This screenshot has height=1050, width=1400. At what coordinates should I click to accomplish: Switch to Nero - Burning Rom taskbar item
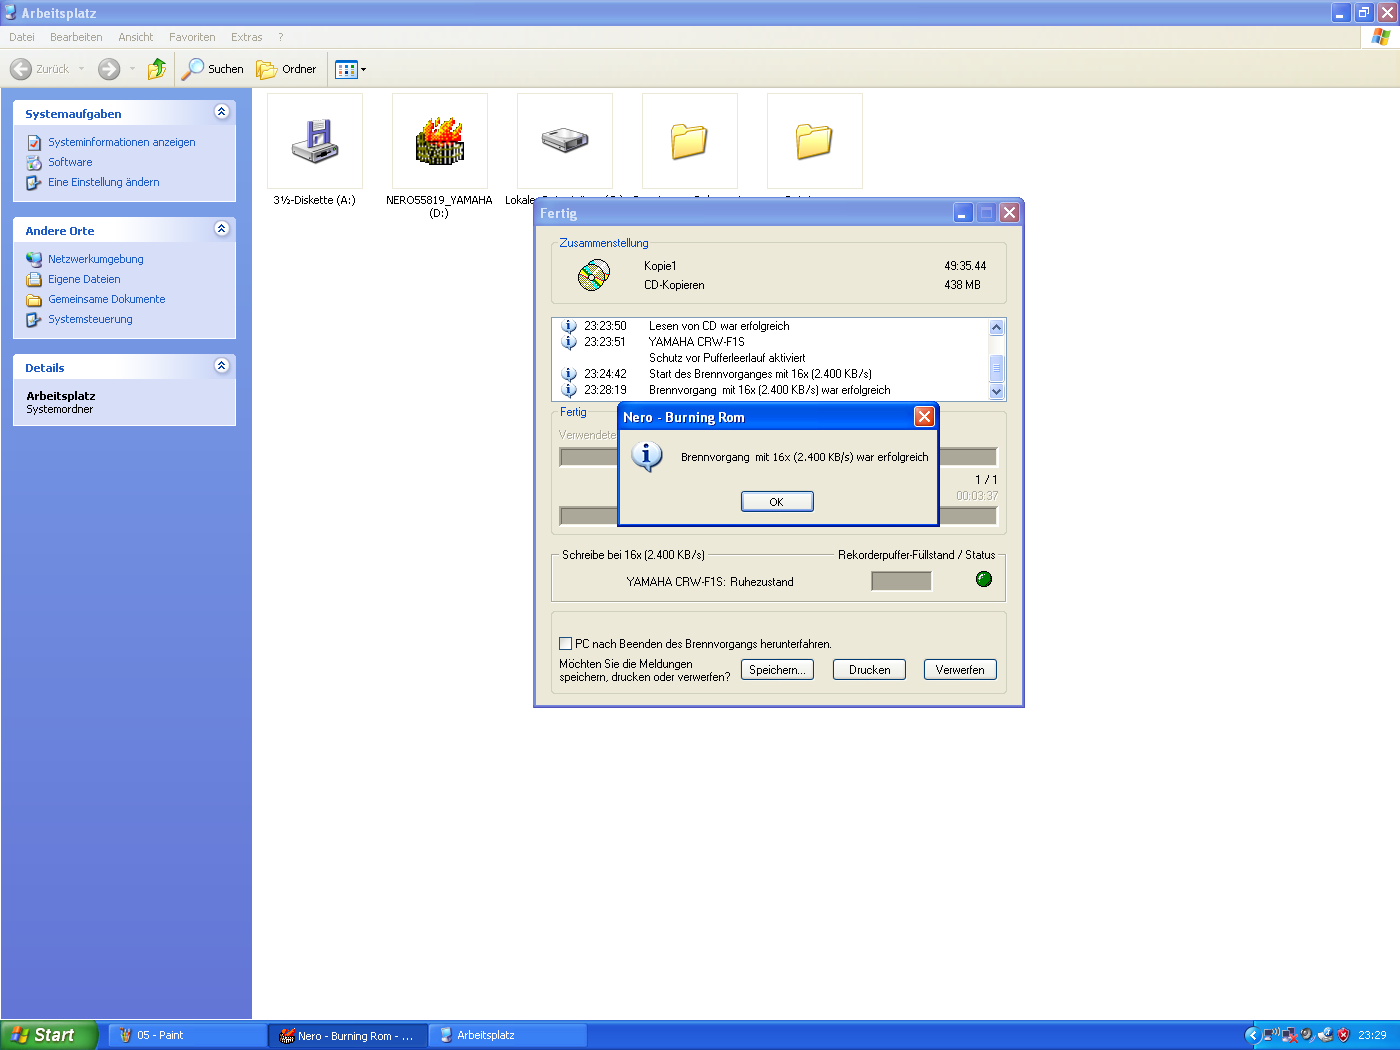348,1035
